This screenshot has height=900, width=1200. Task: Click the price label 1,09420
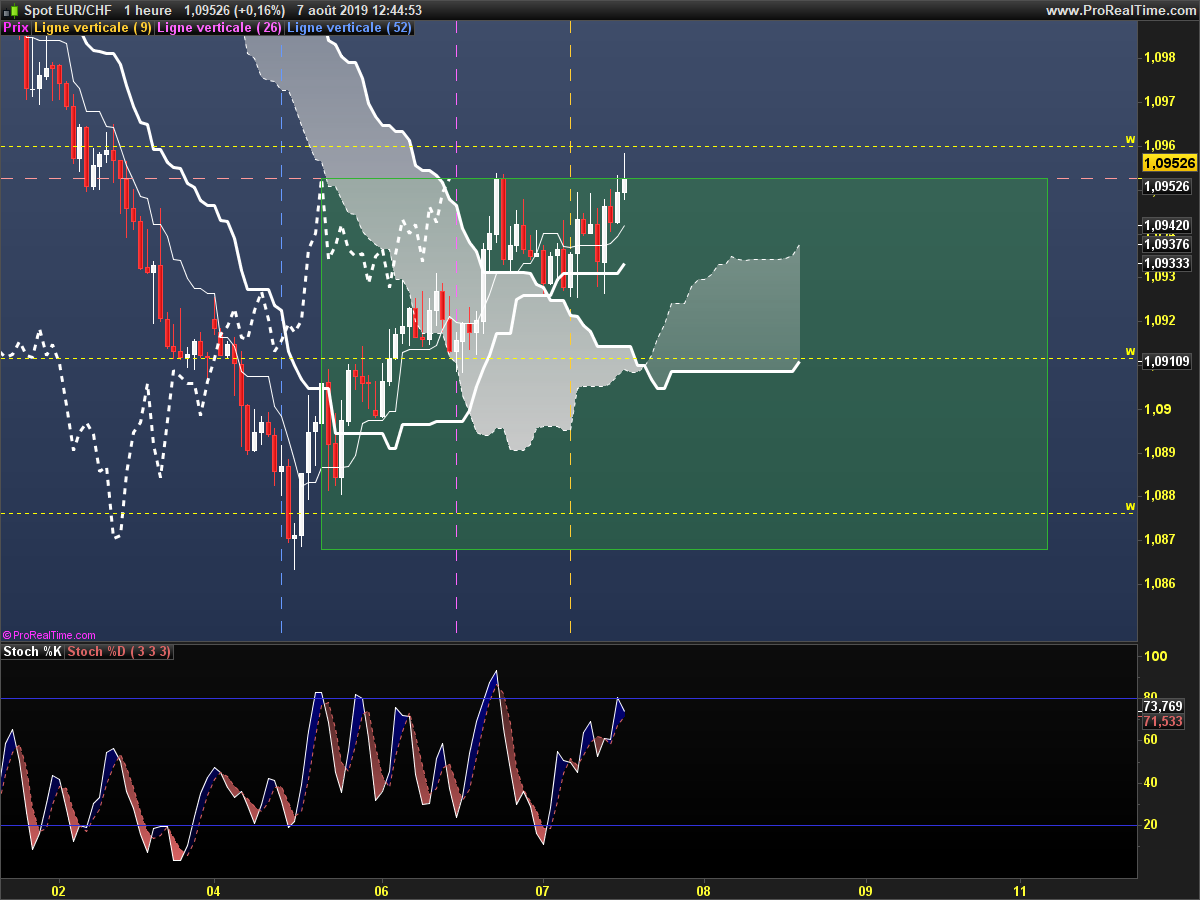(x=1167, y=226)
